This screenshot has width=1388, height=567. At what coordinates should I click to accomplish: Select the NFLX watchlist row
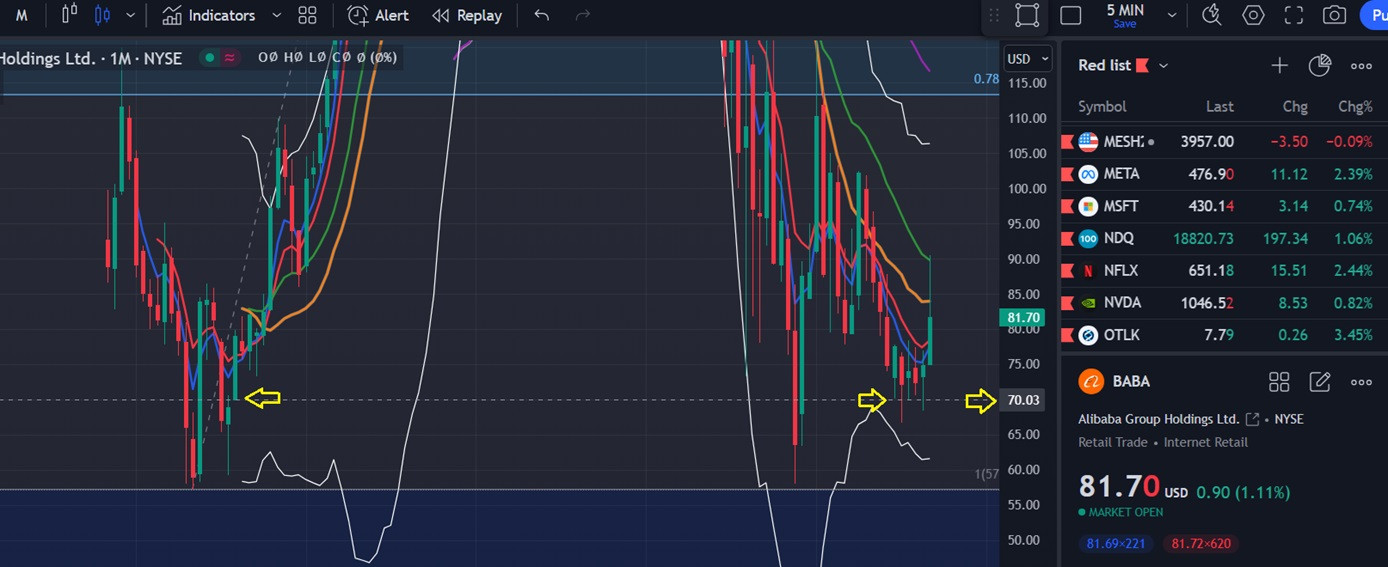pyautogui.click(x=1224, y=270)
